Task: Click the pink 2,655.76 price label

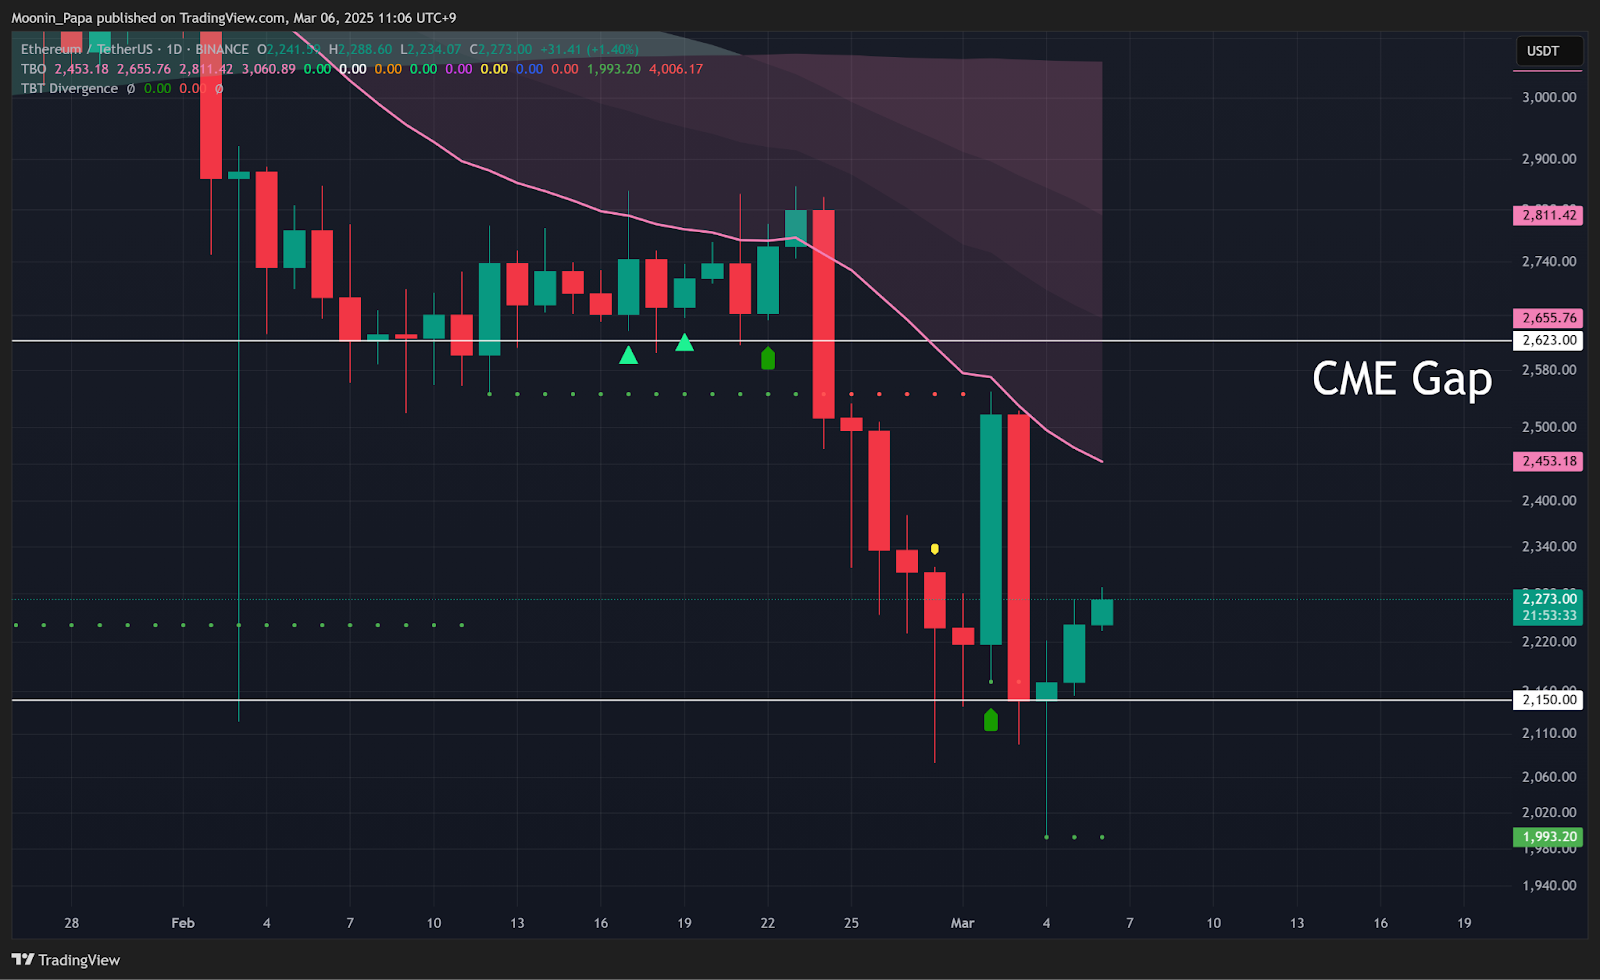Action: click(x=1548, y=318)
